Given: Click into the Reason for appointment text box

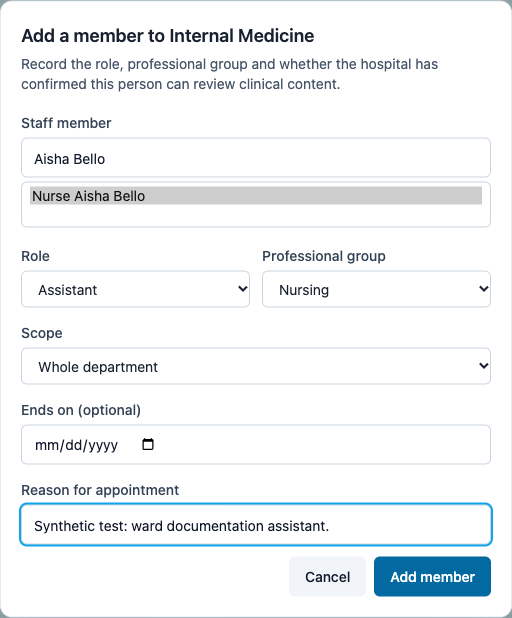Looking at the screenshot, I should [x=256, y=525].
